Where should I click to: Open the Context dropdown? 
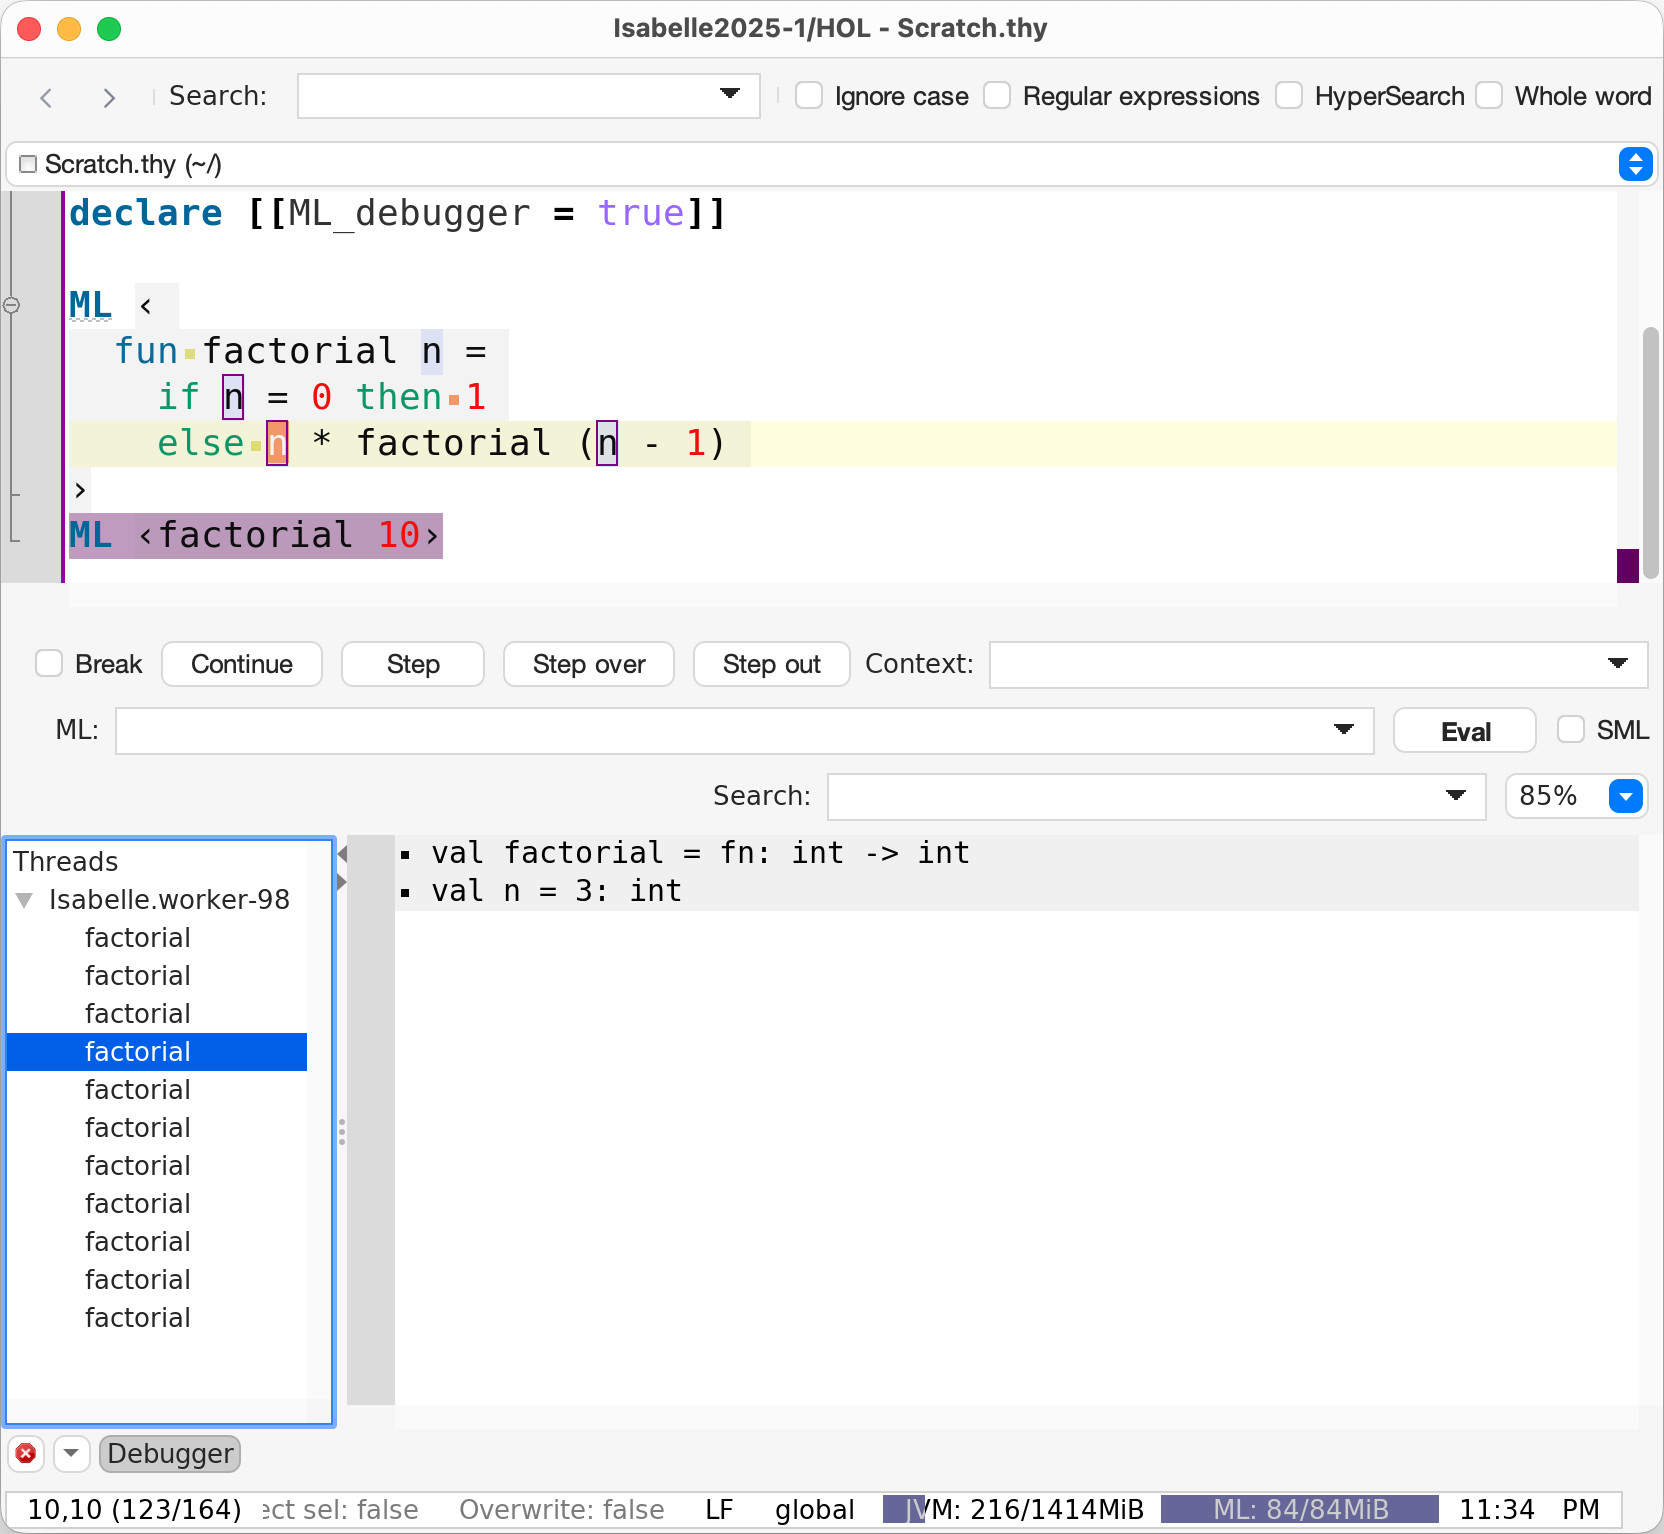1617,664
